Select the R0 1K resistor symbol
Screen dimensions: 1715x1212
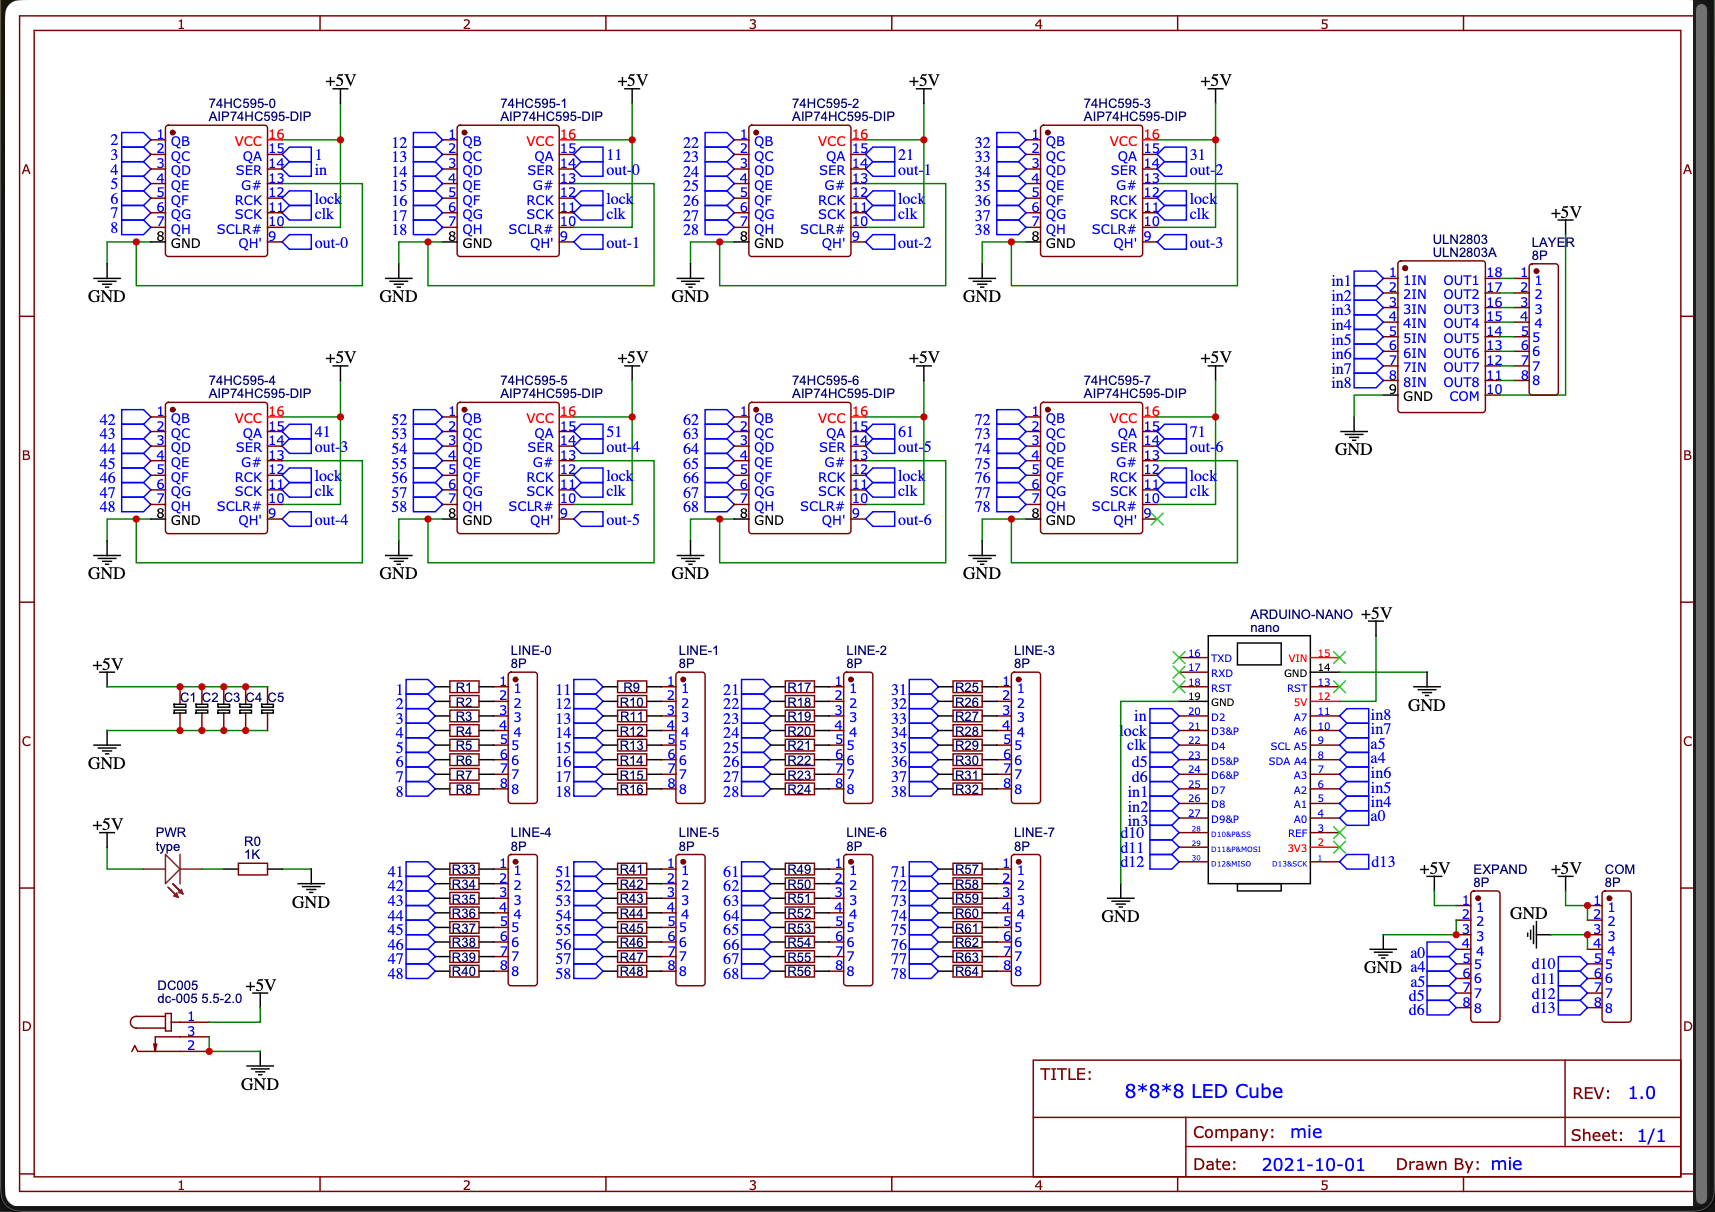[252, 870]
